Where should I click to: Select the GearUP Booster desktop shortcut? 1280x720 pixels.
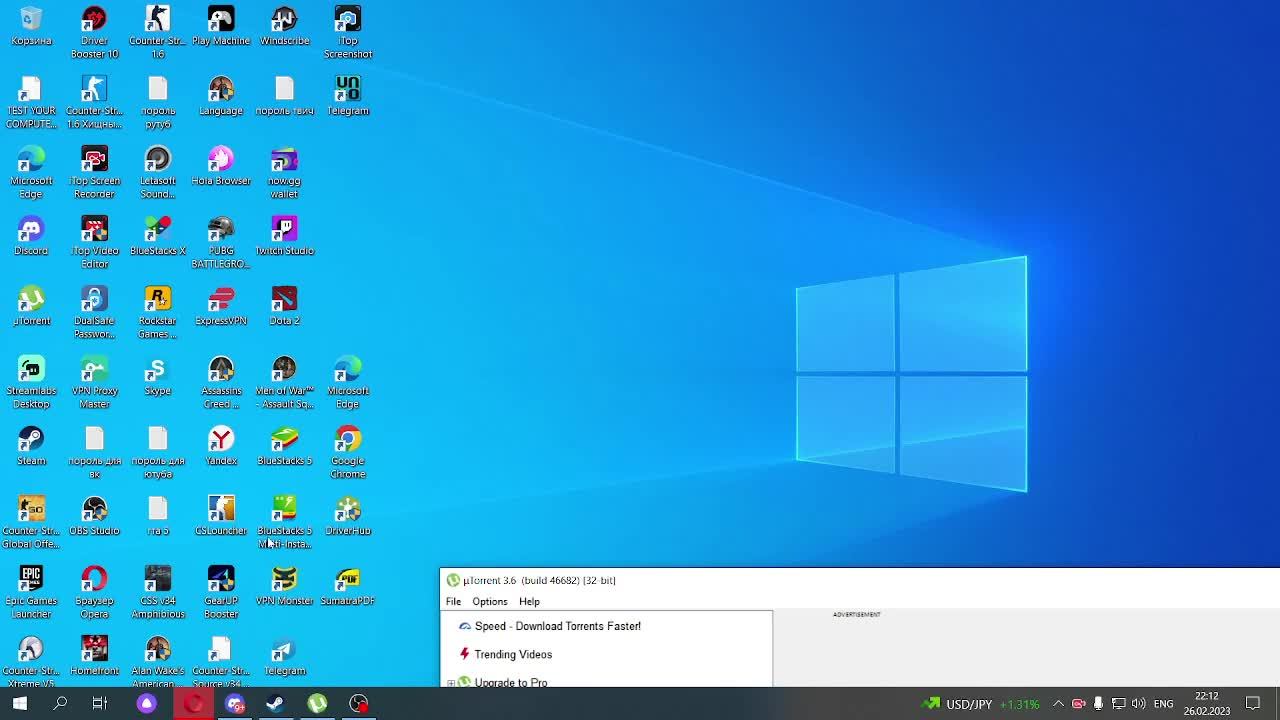[x=221, y=592]
